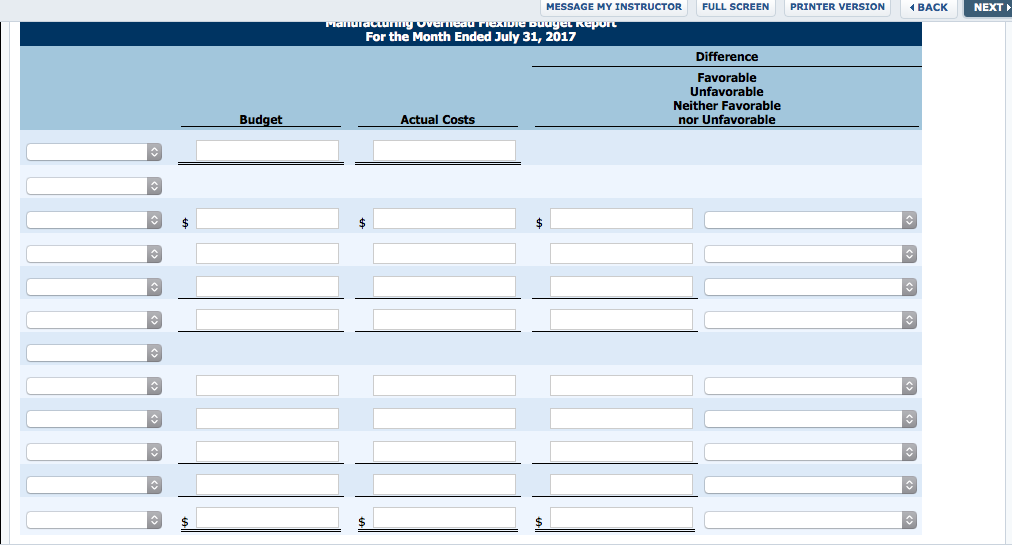Open the label dropdown in the ninth form row
Image resolution: width=1012 pixels, height=545 pixels.
[x=94, y=418]
